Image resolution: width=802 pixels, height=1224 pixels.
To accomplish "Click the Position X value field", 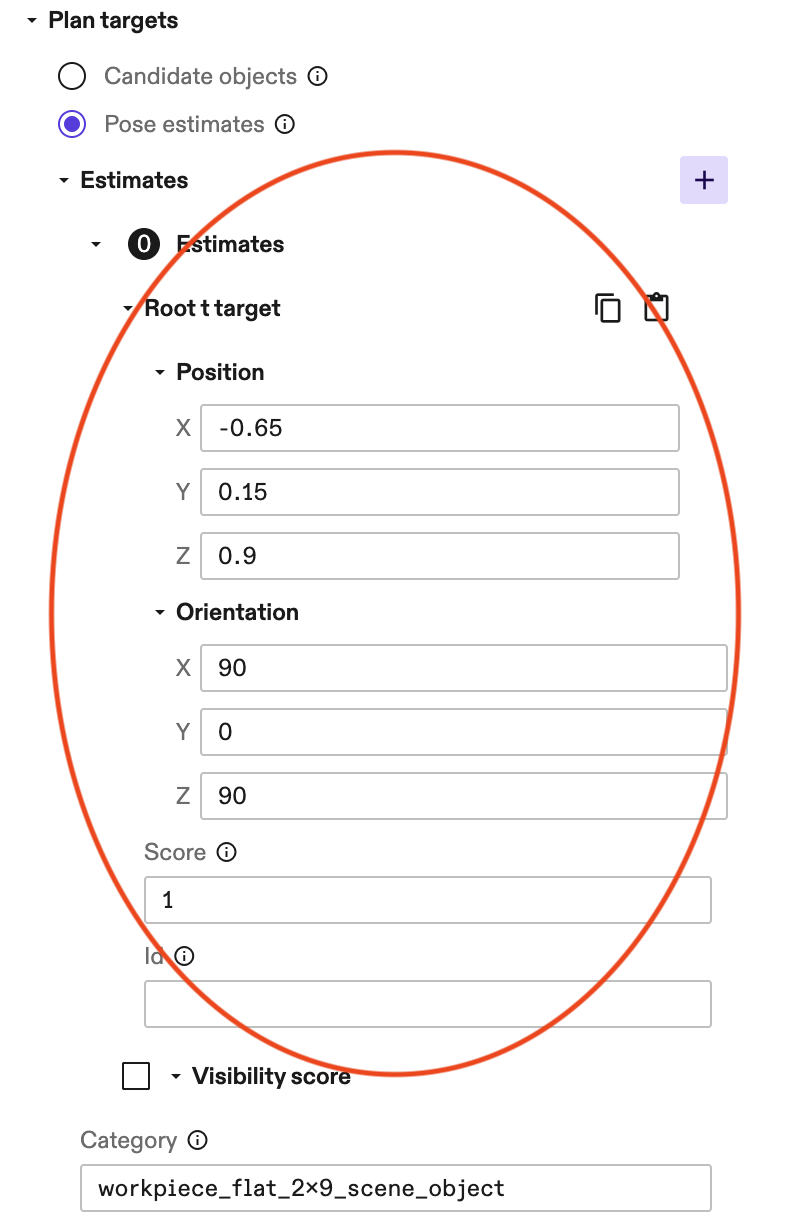I will coord(440,427).
